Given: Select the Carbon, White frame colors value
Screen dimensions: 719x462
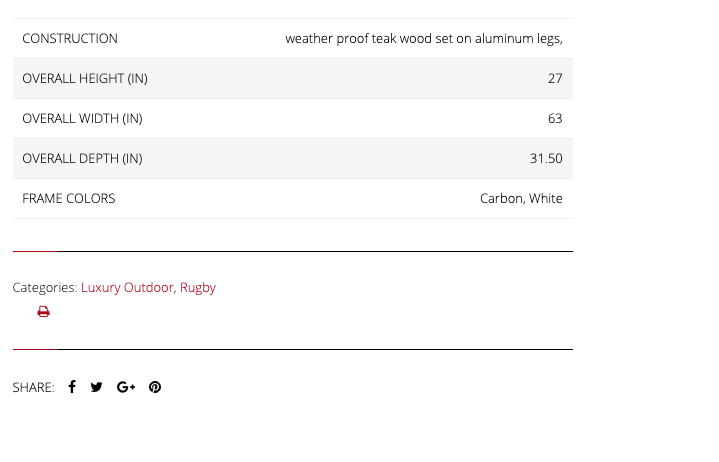Looking at the screenshot, I should click(x=521, y=198).
